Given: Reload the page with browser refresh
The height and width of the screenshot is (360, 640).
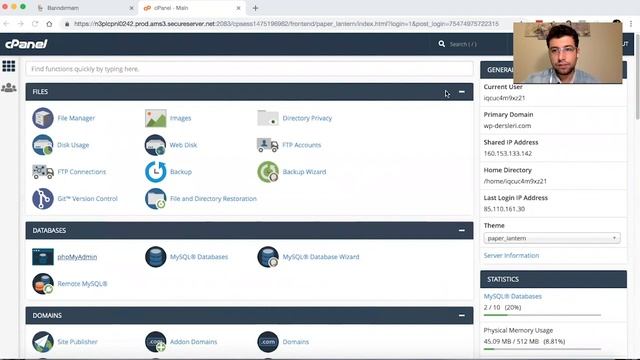Looking at the screenshot, I should tap(35, 24).
